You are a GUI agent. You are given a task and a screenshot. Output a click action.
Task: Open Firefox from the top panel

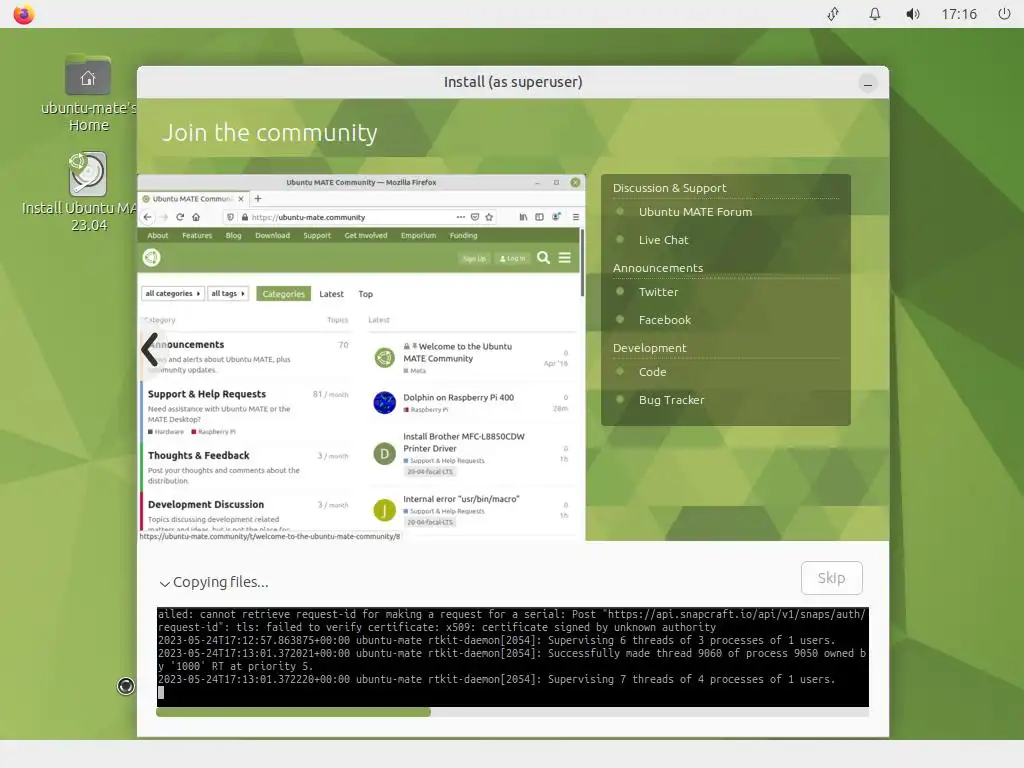click(24, 14)
